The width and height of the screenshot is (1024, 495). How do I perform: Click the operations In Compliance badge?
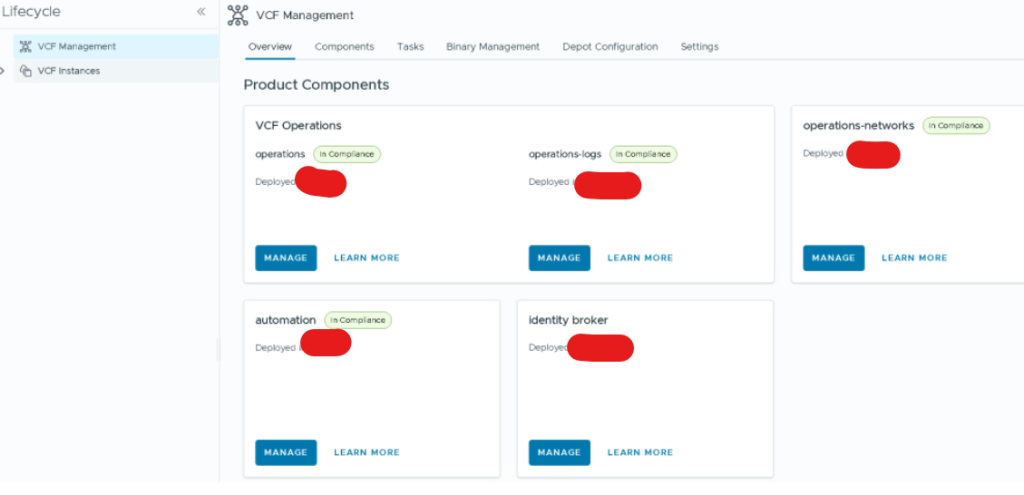tap(347, 154)
